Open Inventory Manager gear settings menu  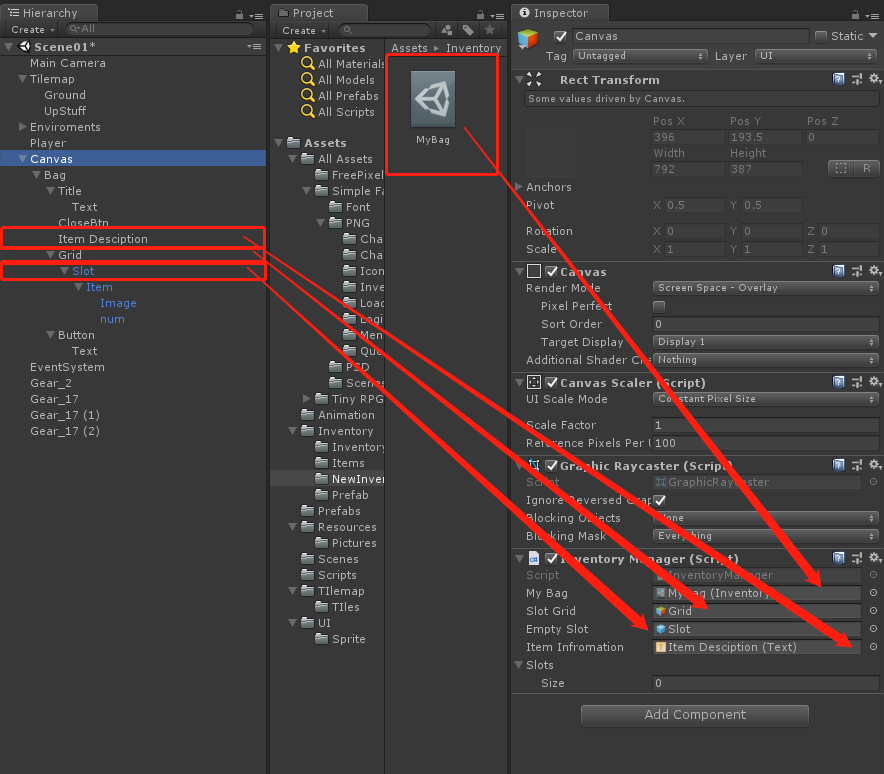pos(874,558)
